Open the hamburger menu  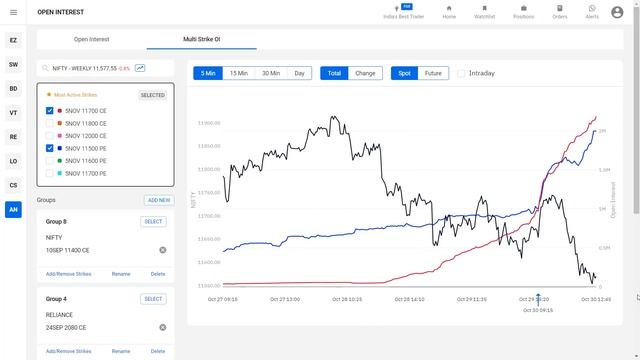click(x=13, y=12)
